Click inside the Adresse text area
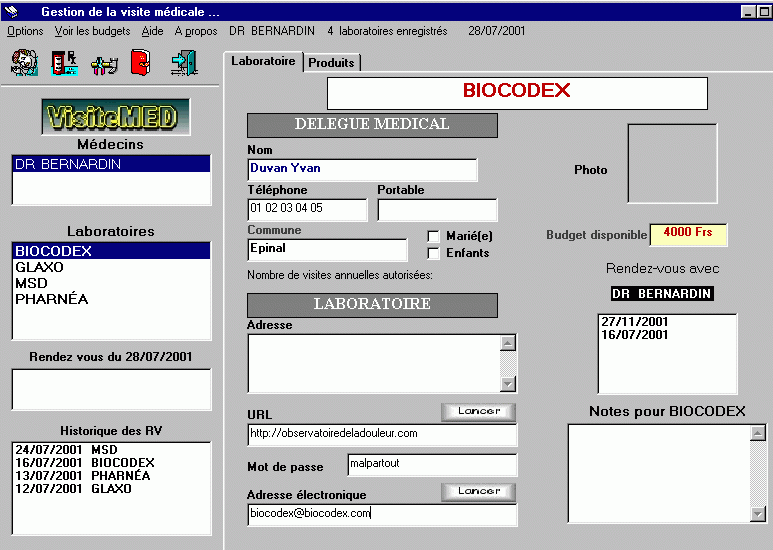773x550 pixels. [x=374, y=364]
